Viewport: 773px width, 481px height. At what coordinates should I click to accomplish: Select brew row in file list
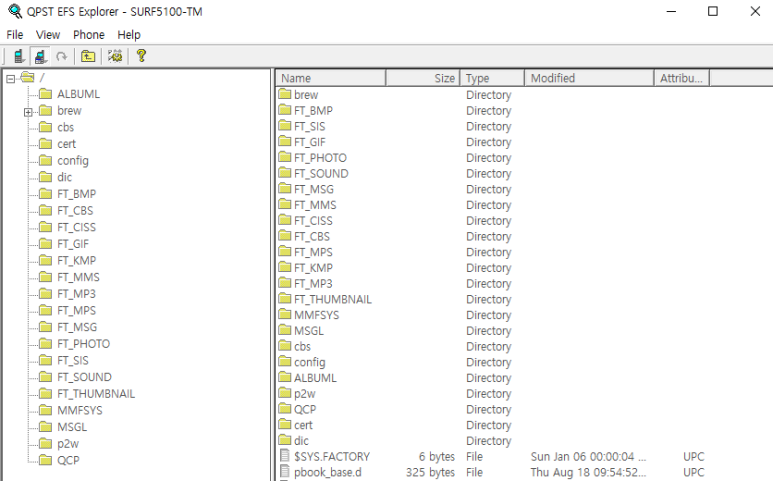(306, 95)
